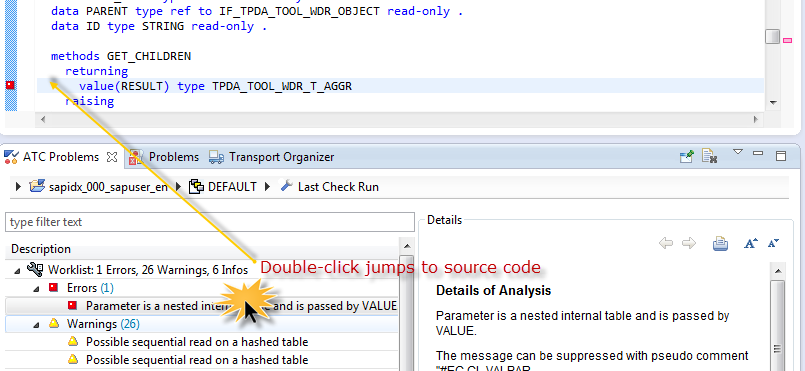805x371 pixels.
Task: Close the ATC Problems tab with X
Action: [x=111, y=157]
